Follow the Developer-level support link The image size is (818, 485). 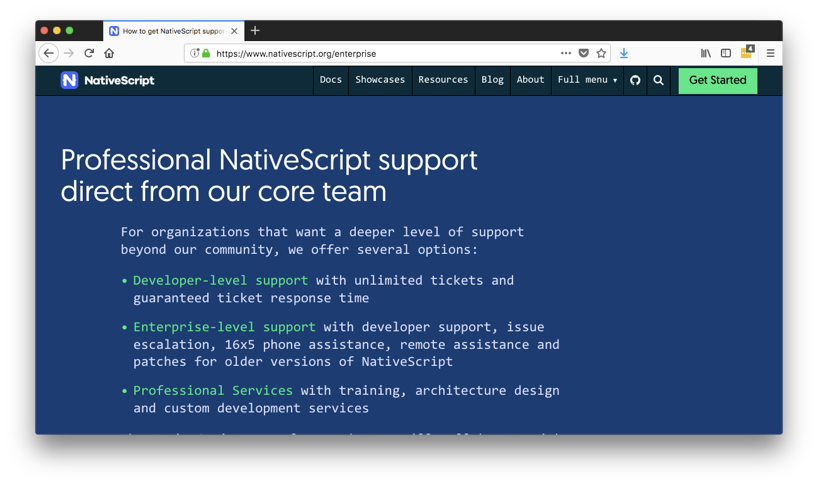tap(220, 281)
